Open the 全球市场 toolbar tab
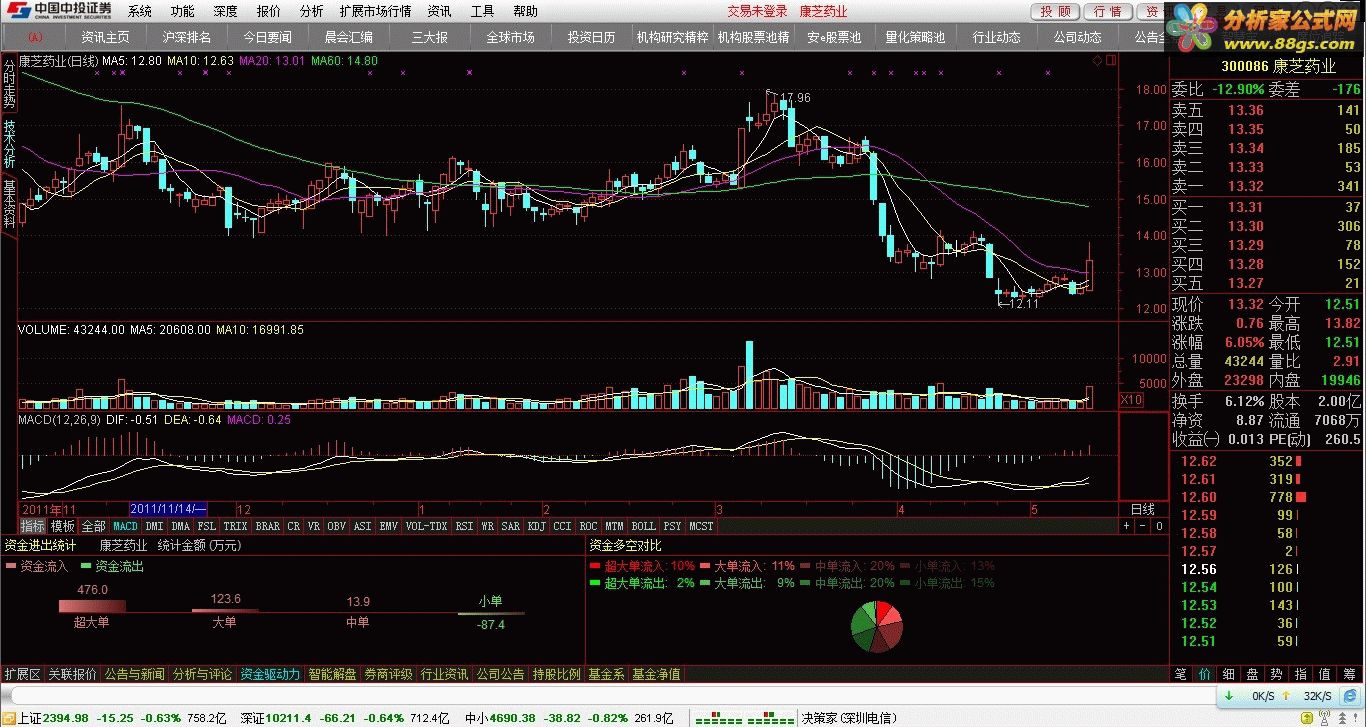 point(511,37)
